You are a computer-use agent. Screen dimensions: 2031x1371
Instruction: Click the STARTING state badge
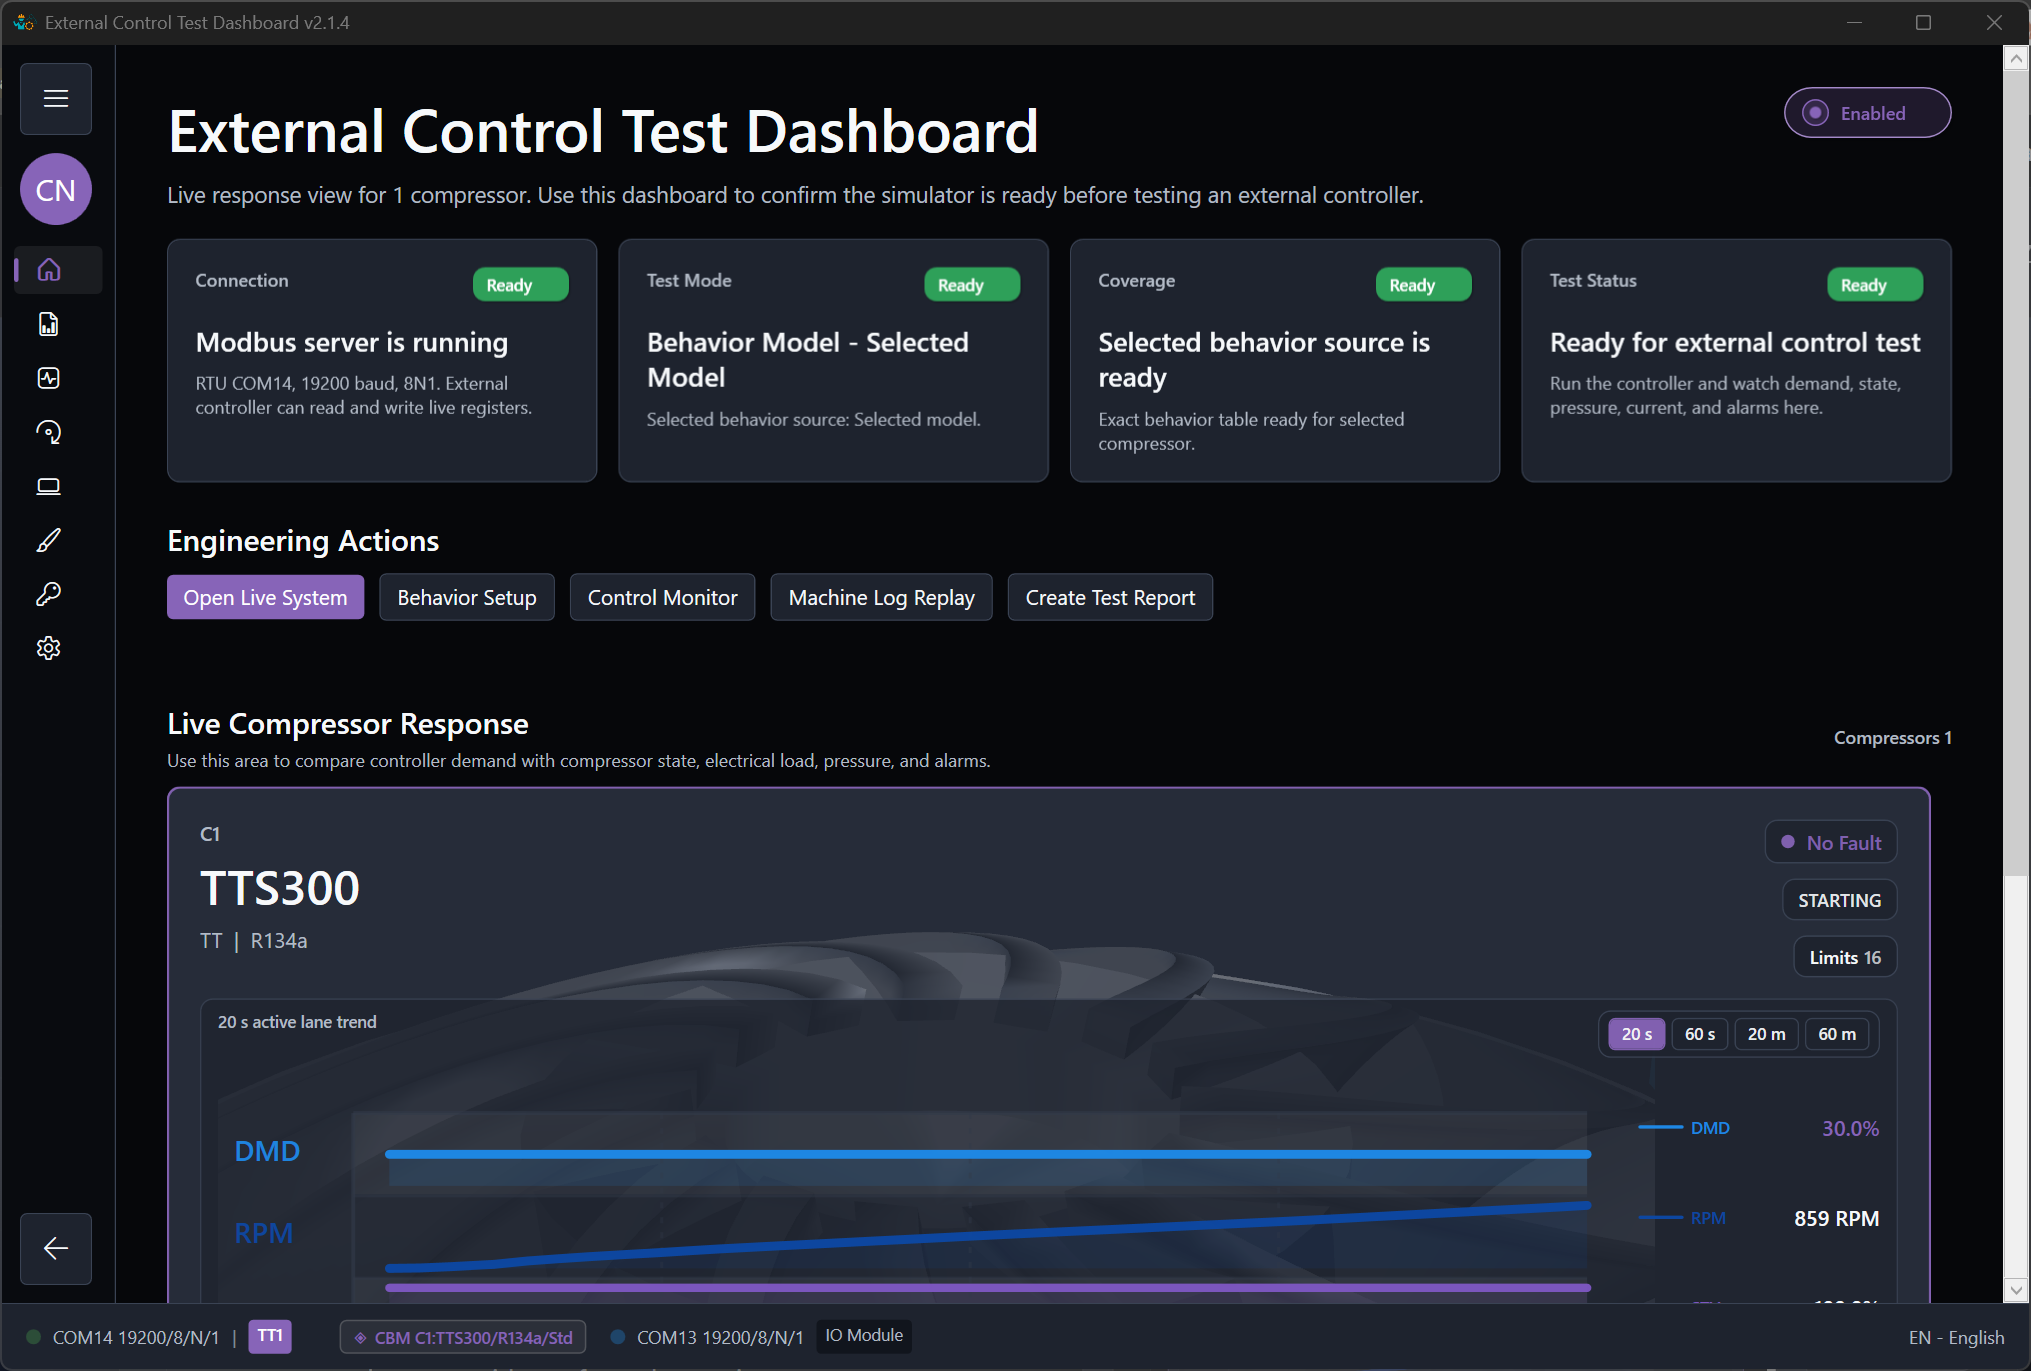(x=1839, y=900)
